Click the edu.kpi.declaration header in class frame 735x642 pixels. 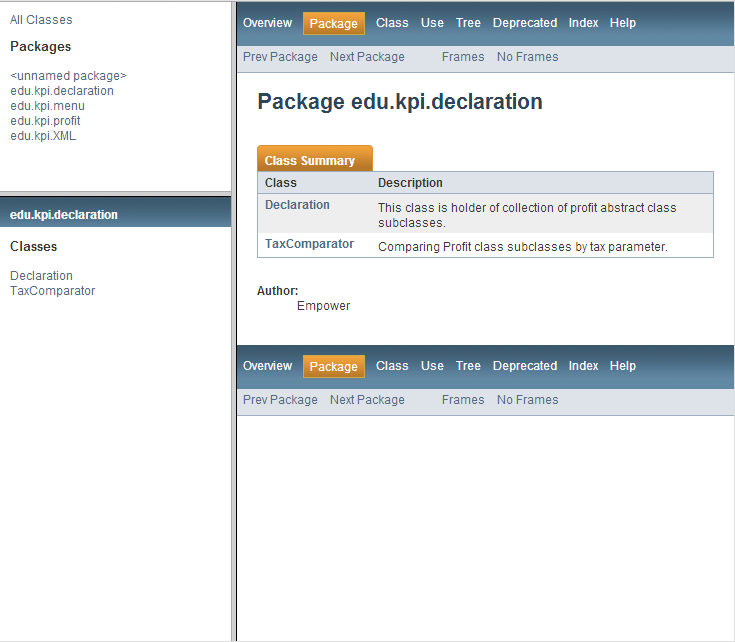tap(64, 215)
